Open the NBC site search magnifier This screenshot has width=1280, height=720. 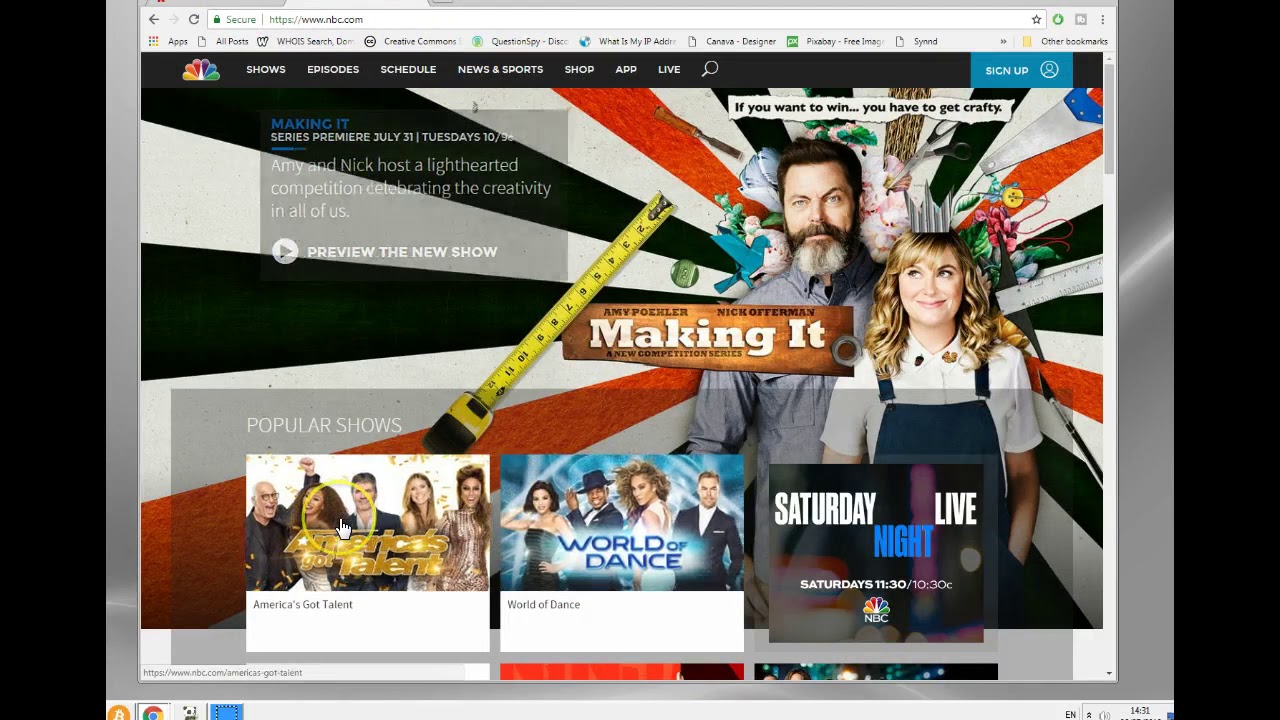[710, 69]
